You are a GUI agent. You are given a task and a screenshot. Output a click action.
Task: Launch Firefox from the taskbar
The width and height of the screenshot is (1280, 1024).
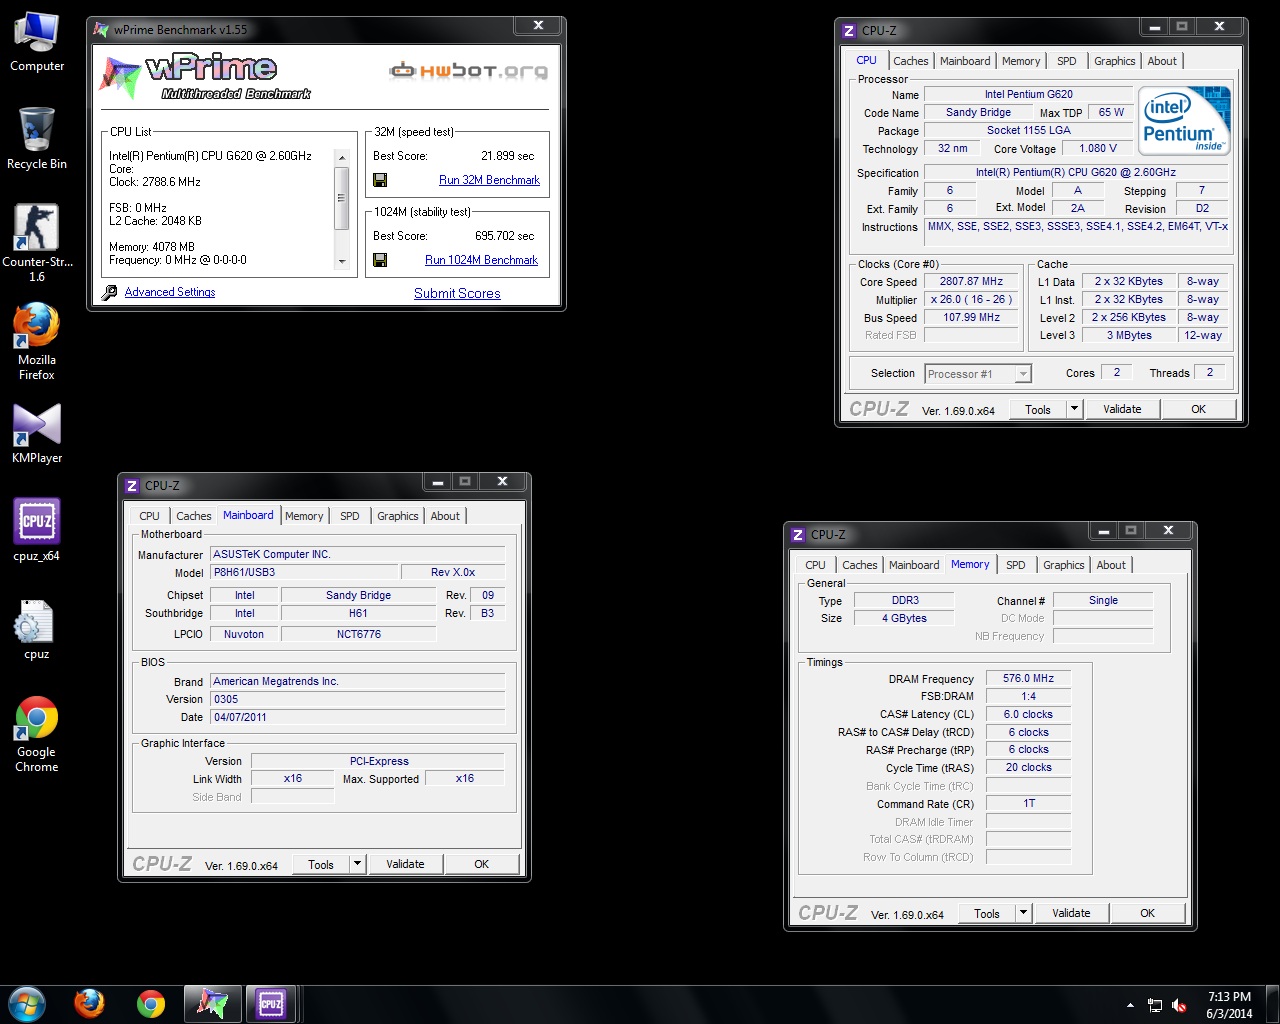(89, 1004)
